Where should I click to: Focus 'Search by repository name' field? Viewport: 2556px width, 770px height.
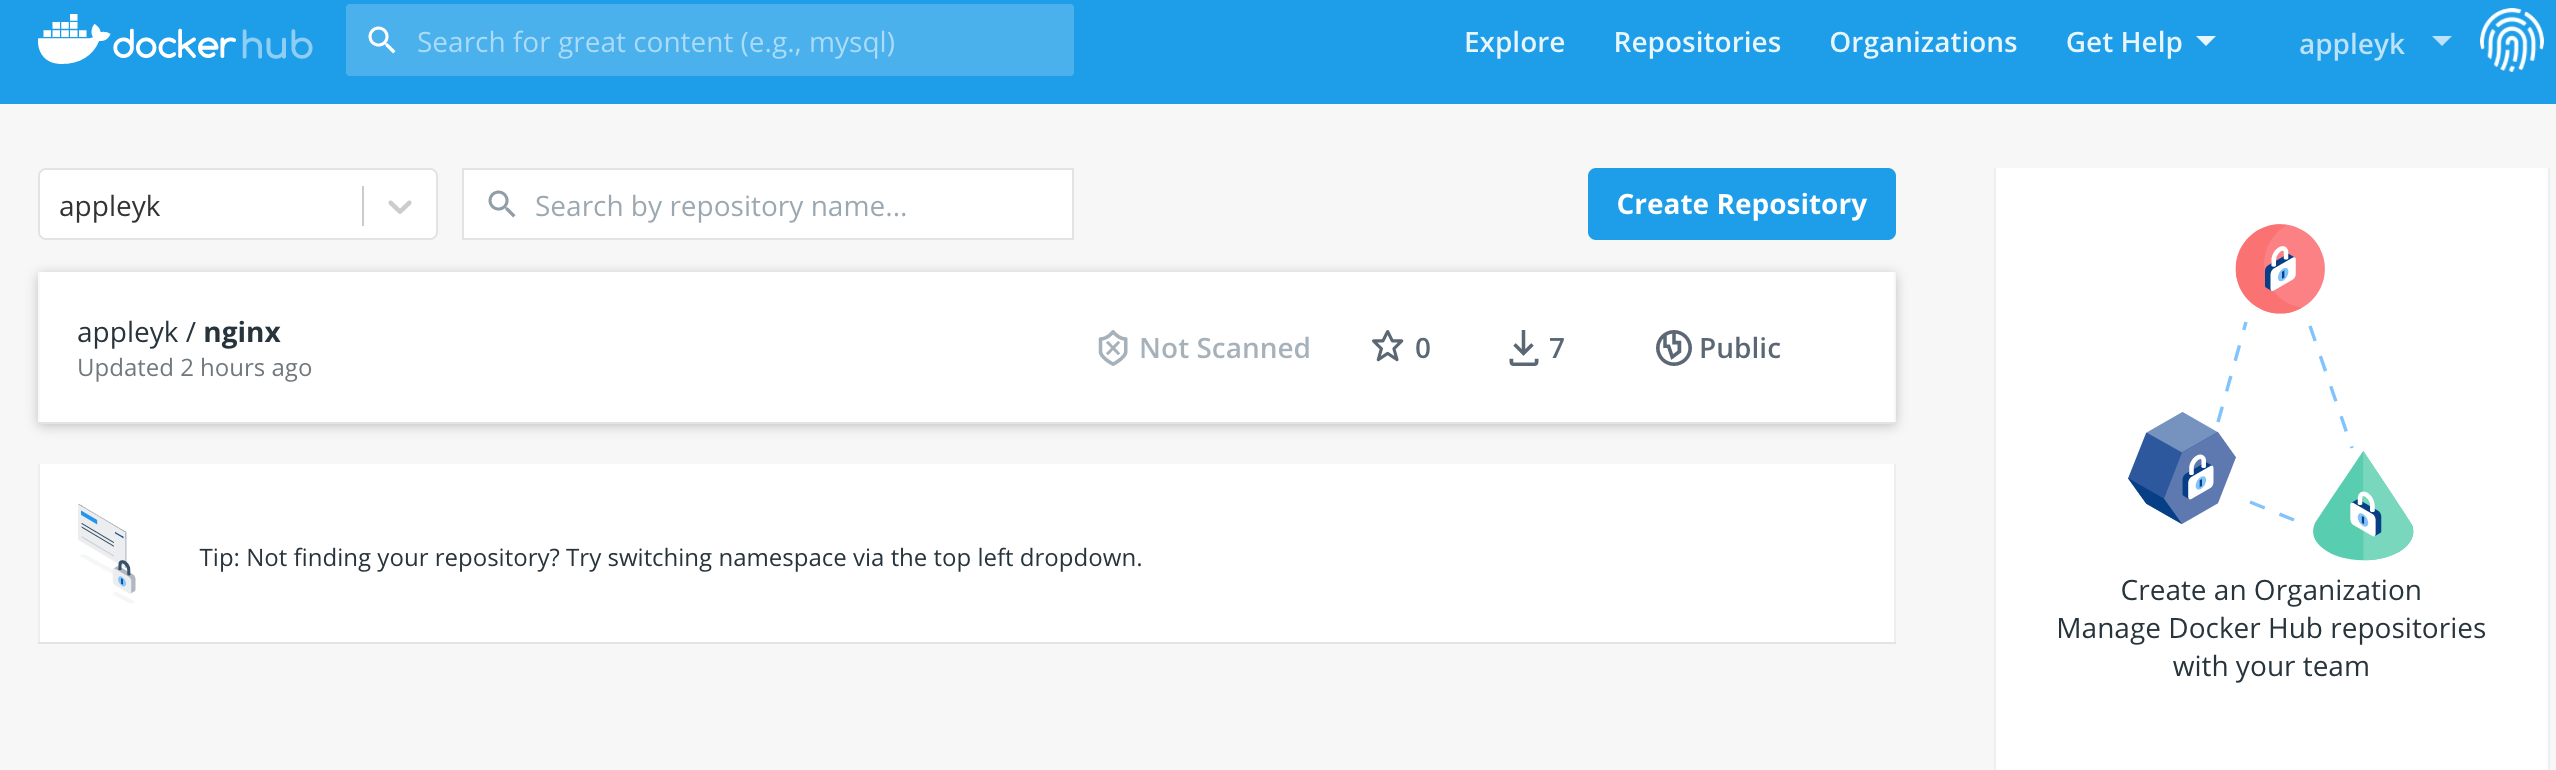click(768, 205)
